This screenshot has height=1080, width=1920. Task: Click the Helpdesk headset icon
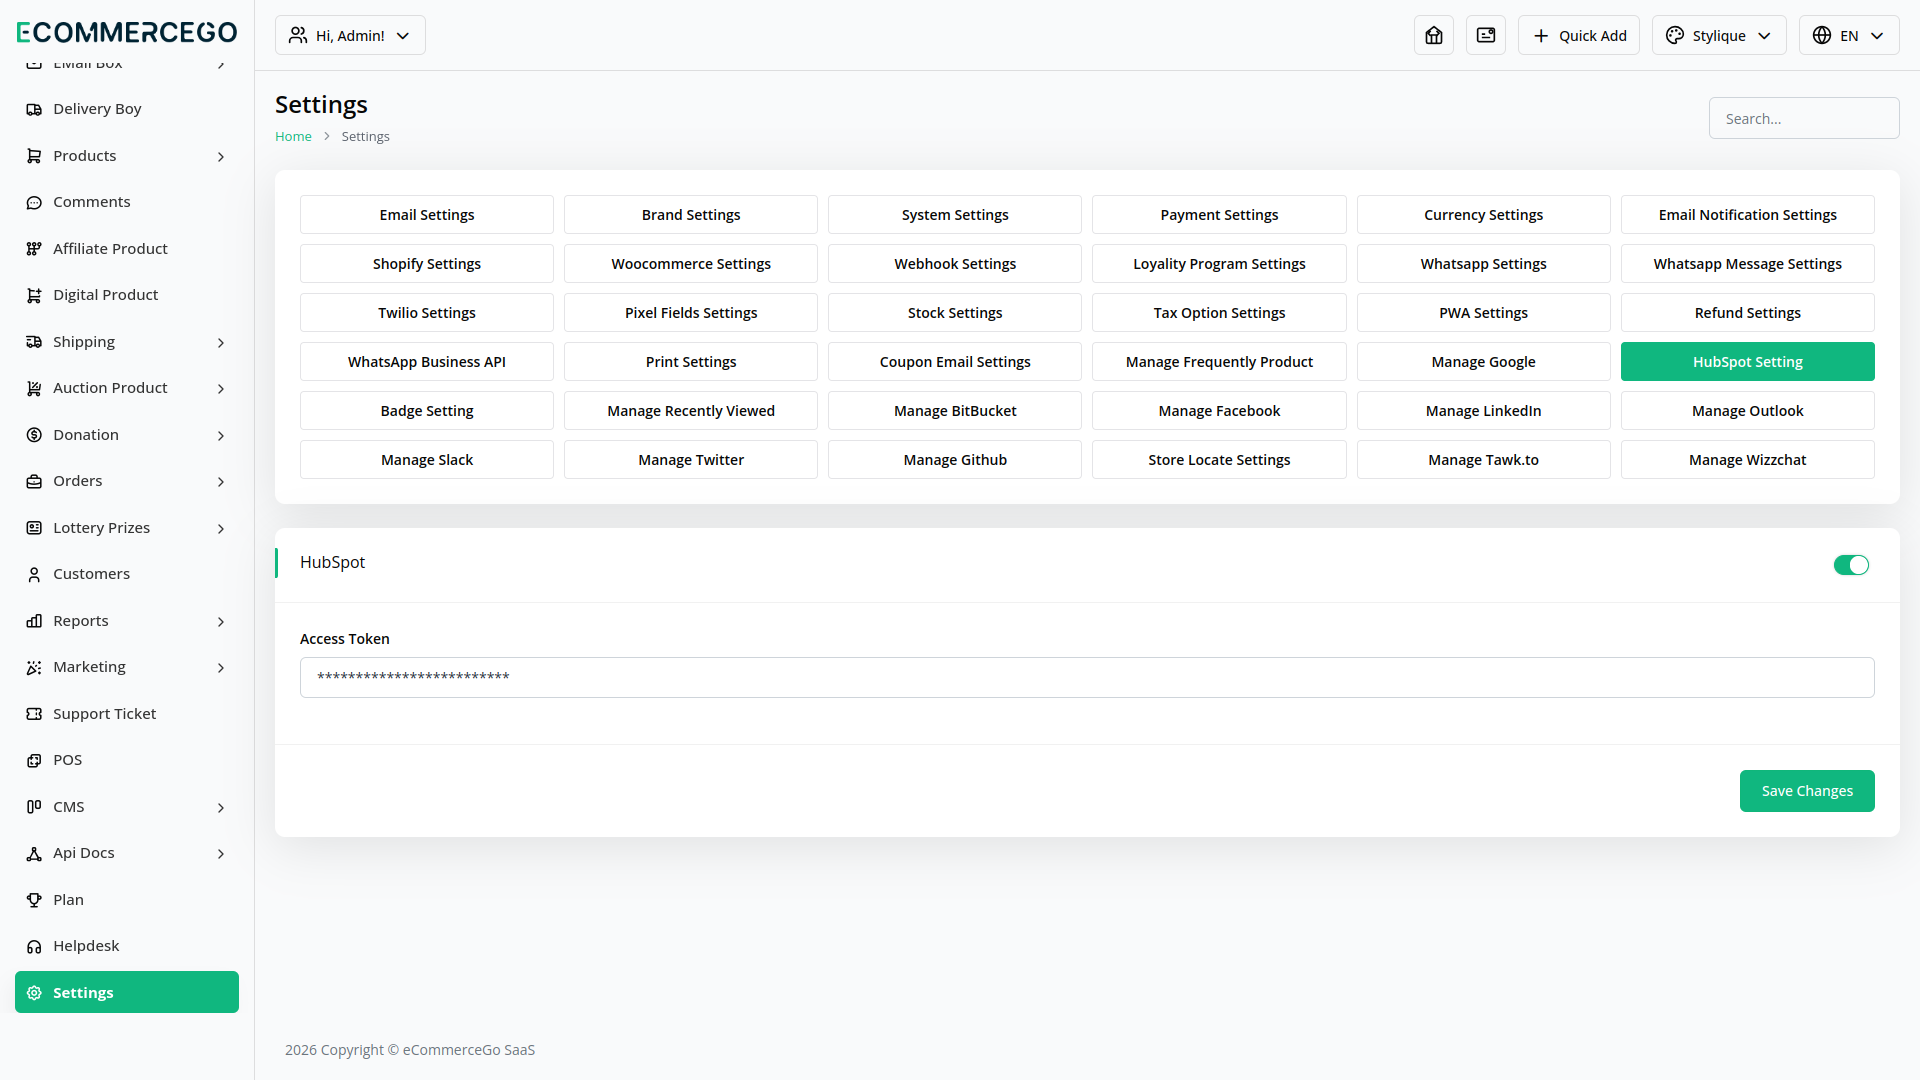pyautogui.click(x=34, y=946)
